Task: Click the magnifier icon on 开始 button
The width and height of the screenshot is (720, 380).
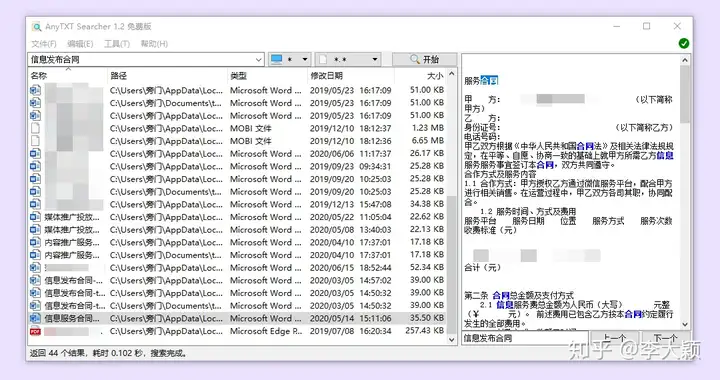Action: click(415, 59)
